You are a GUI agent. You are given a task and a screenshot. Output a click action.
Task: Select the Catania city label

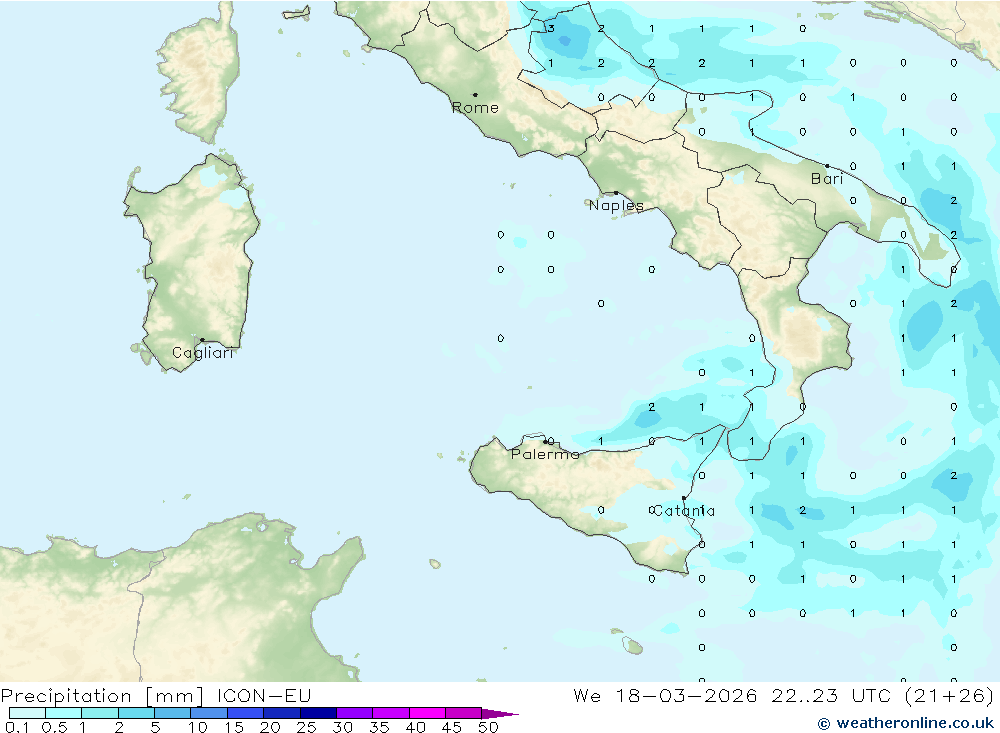(684, 511)
